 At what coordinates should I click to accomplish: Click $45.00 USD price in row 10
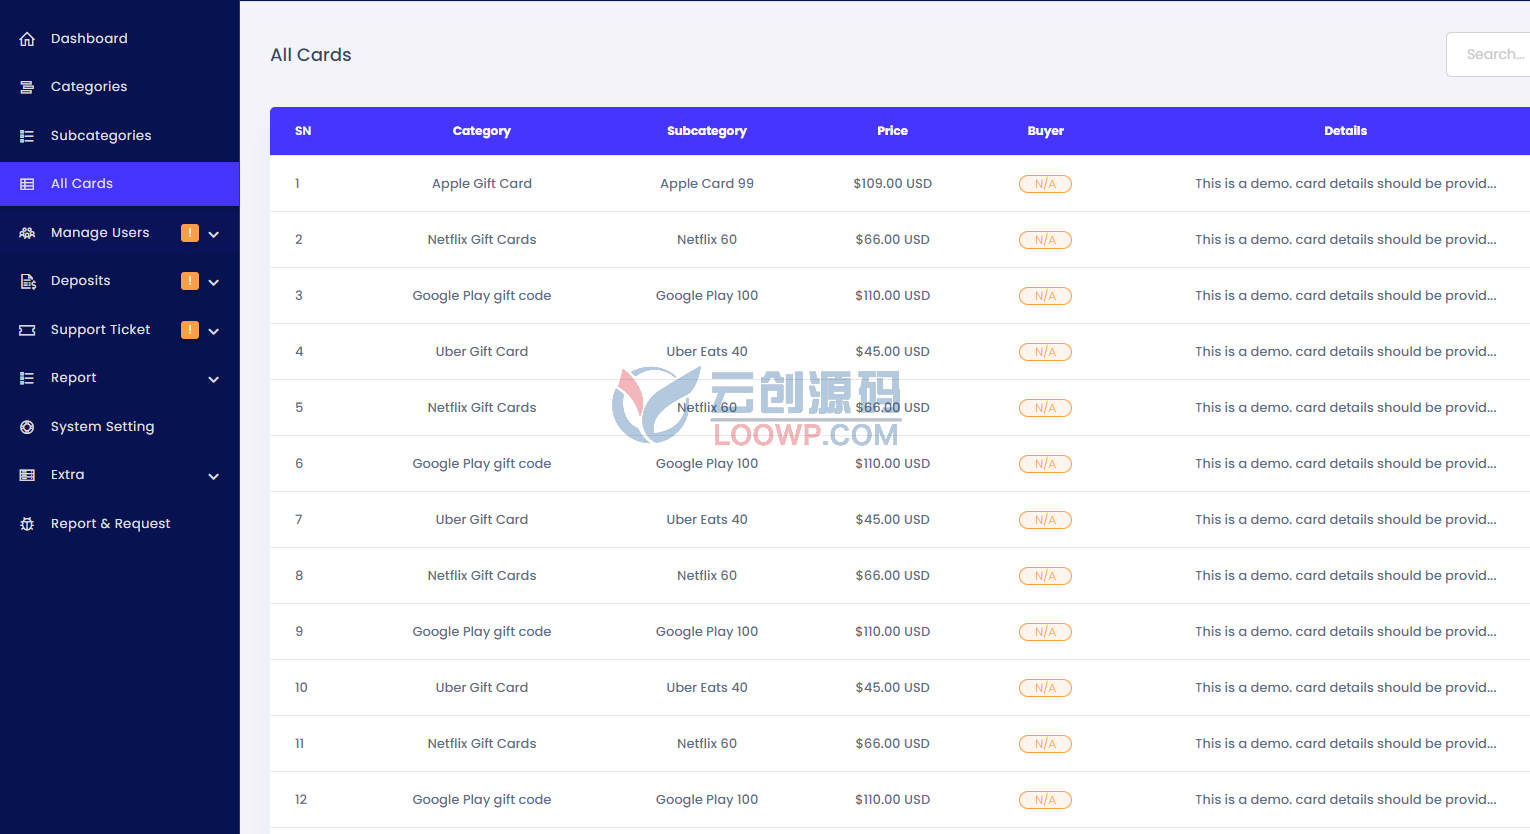(893, 687)
